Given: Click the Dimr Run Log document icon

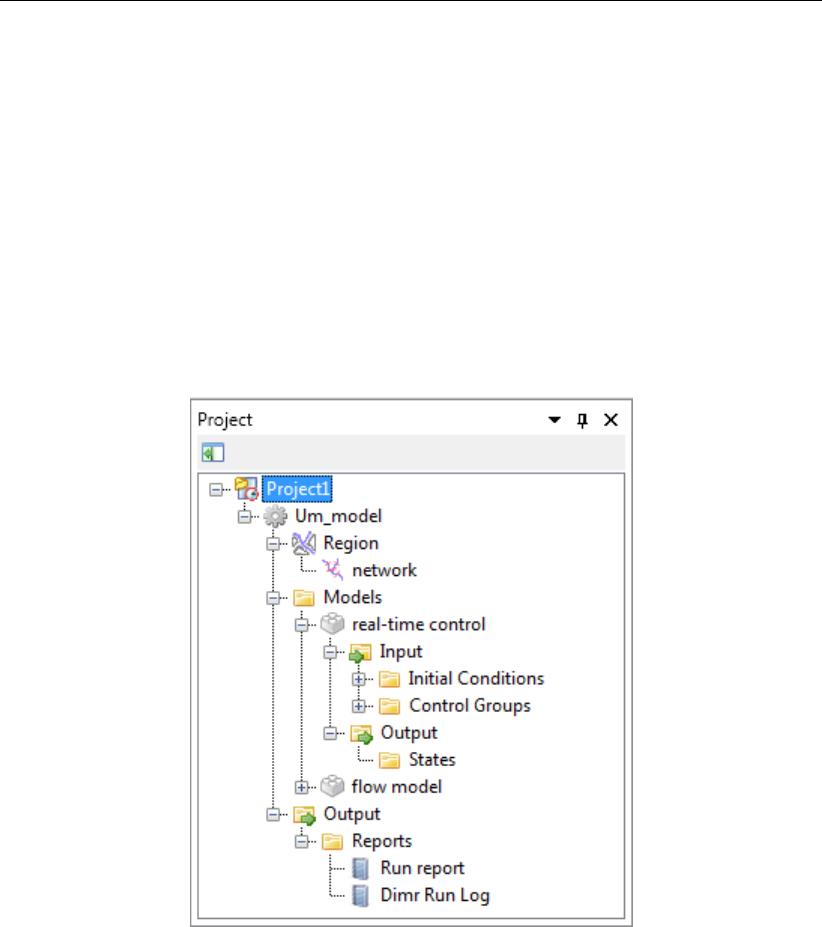Looking at the screenshot, I should click(x=361, y=896).
